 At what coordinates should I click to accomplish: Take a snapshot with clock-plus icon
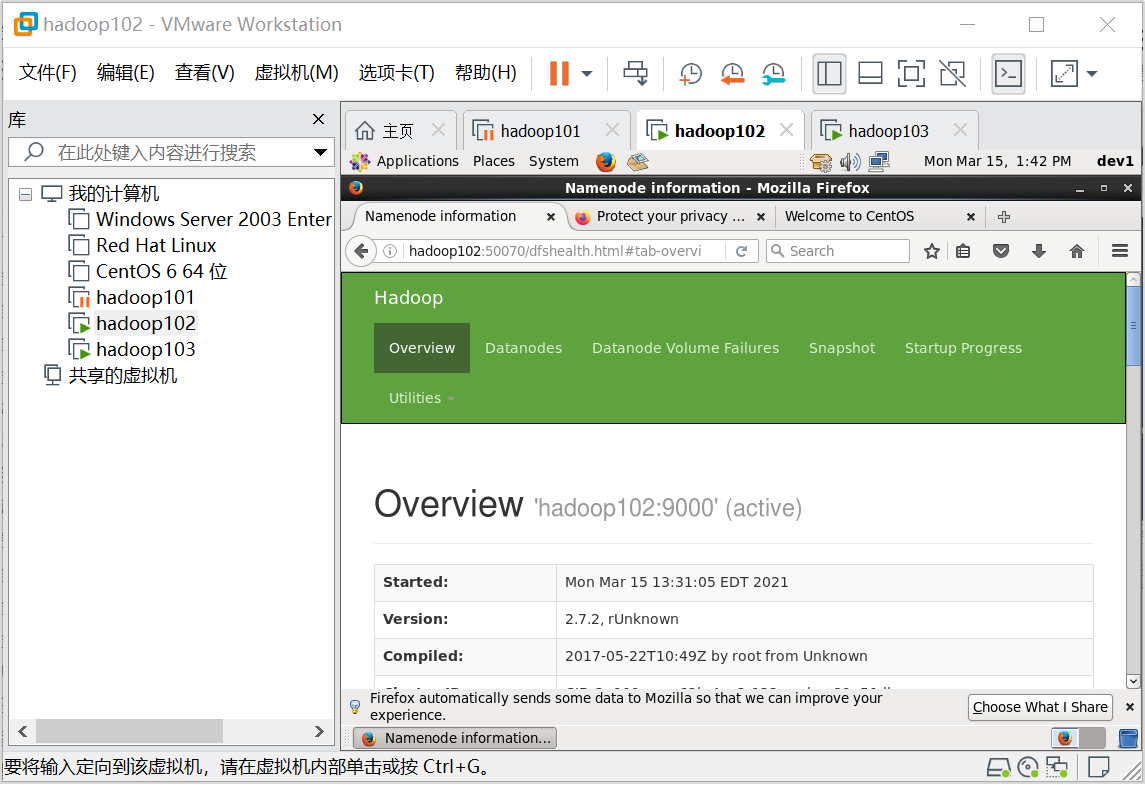click(x=690, y=73)
